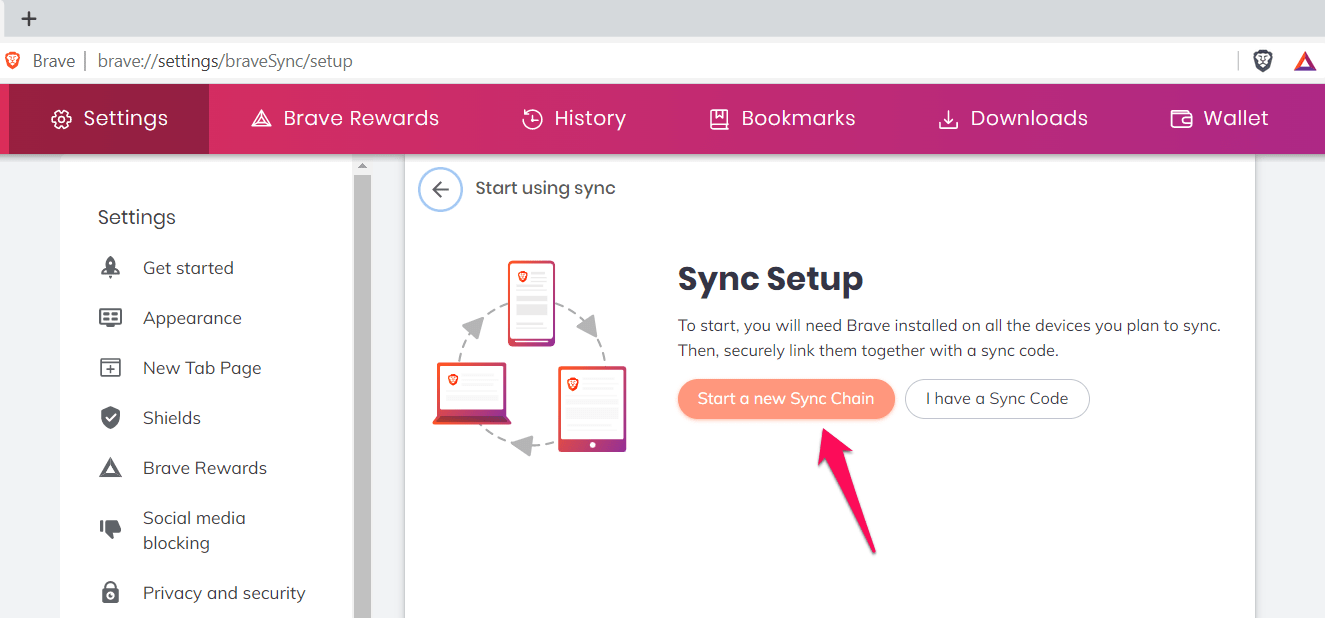Screen dimensions: 1325x618
Task: Click the back arrow beside Start using sync
Action: pos(440,189)
